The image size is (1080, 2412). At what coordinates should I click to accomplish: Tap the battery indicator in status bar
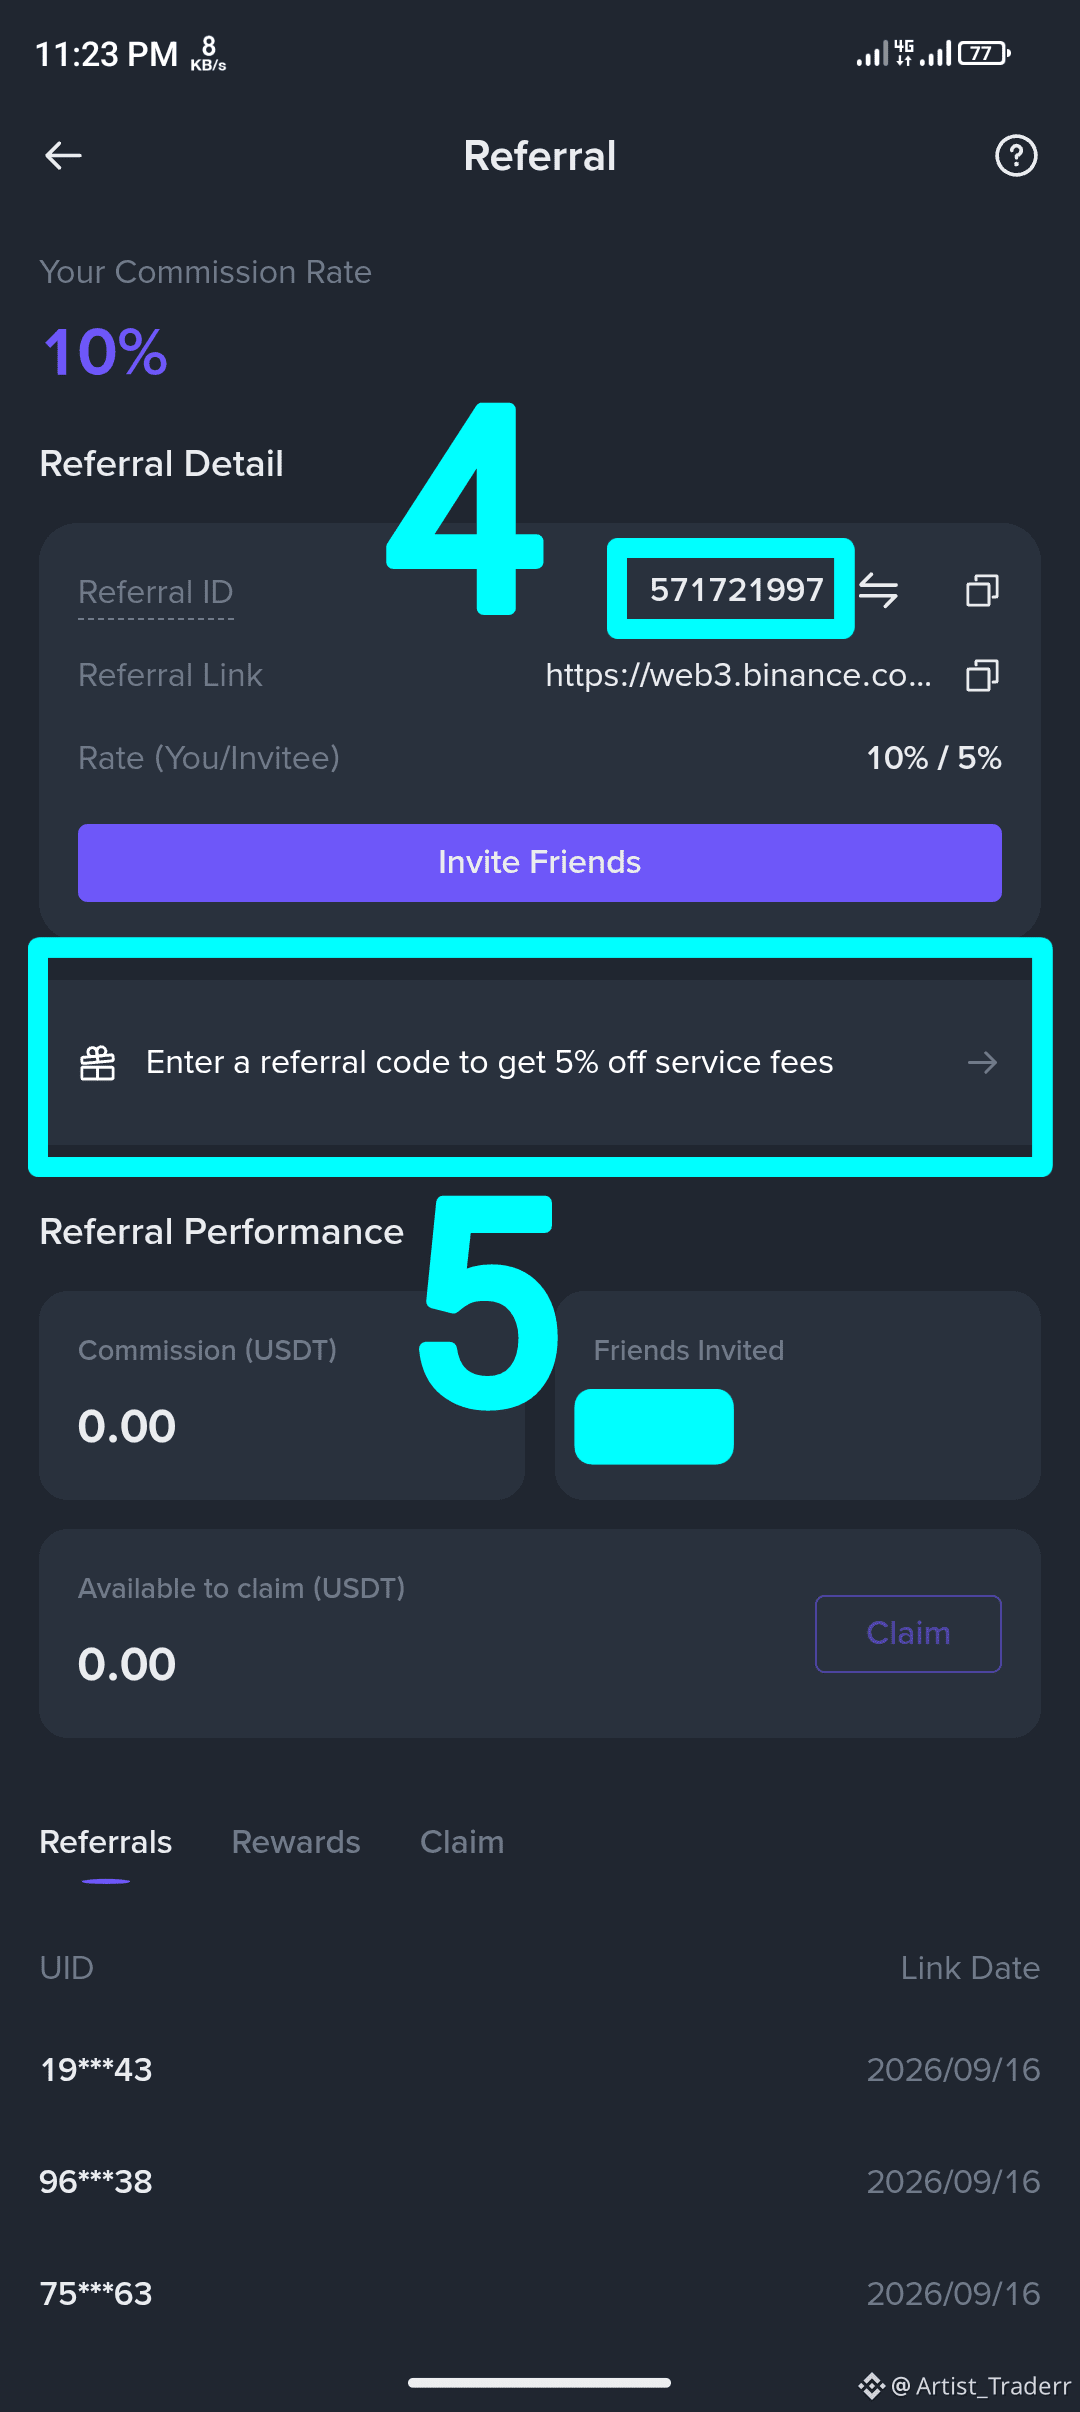pos(985,53)
